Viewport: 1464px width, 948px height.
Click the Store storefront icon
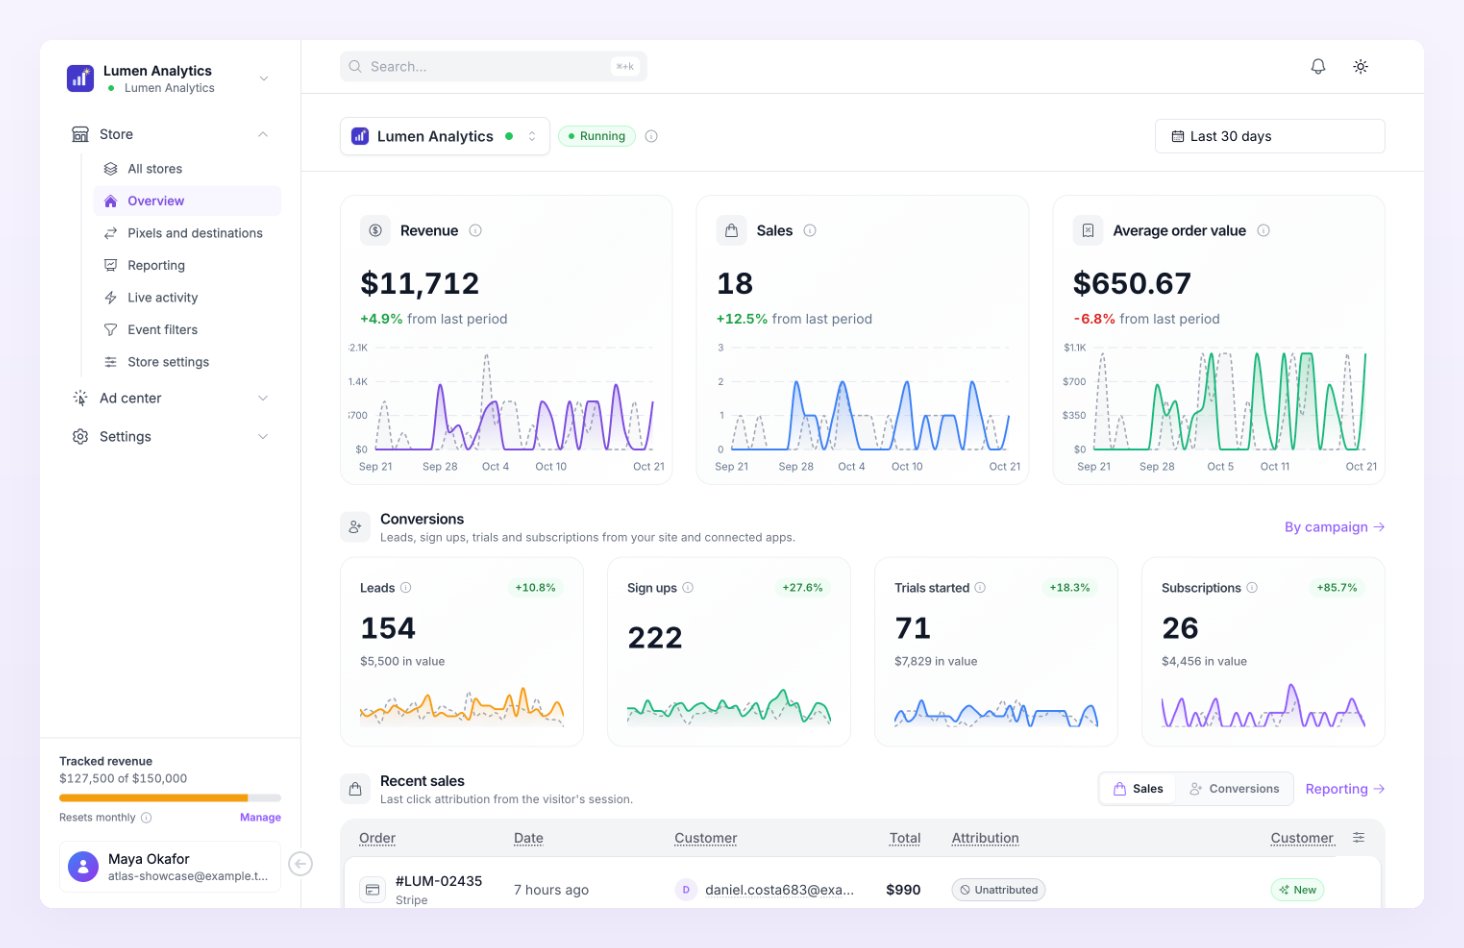coord(80,134)
